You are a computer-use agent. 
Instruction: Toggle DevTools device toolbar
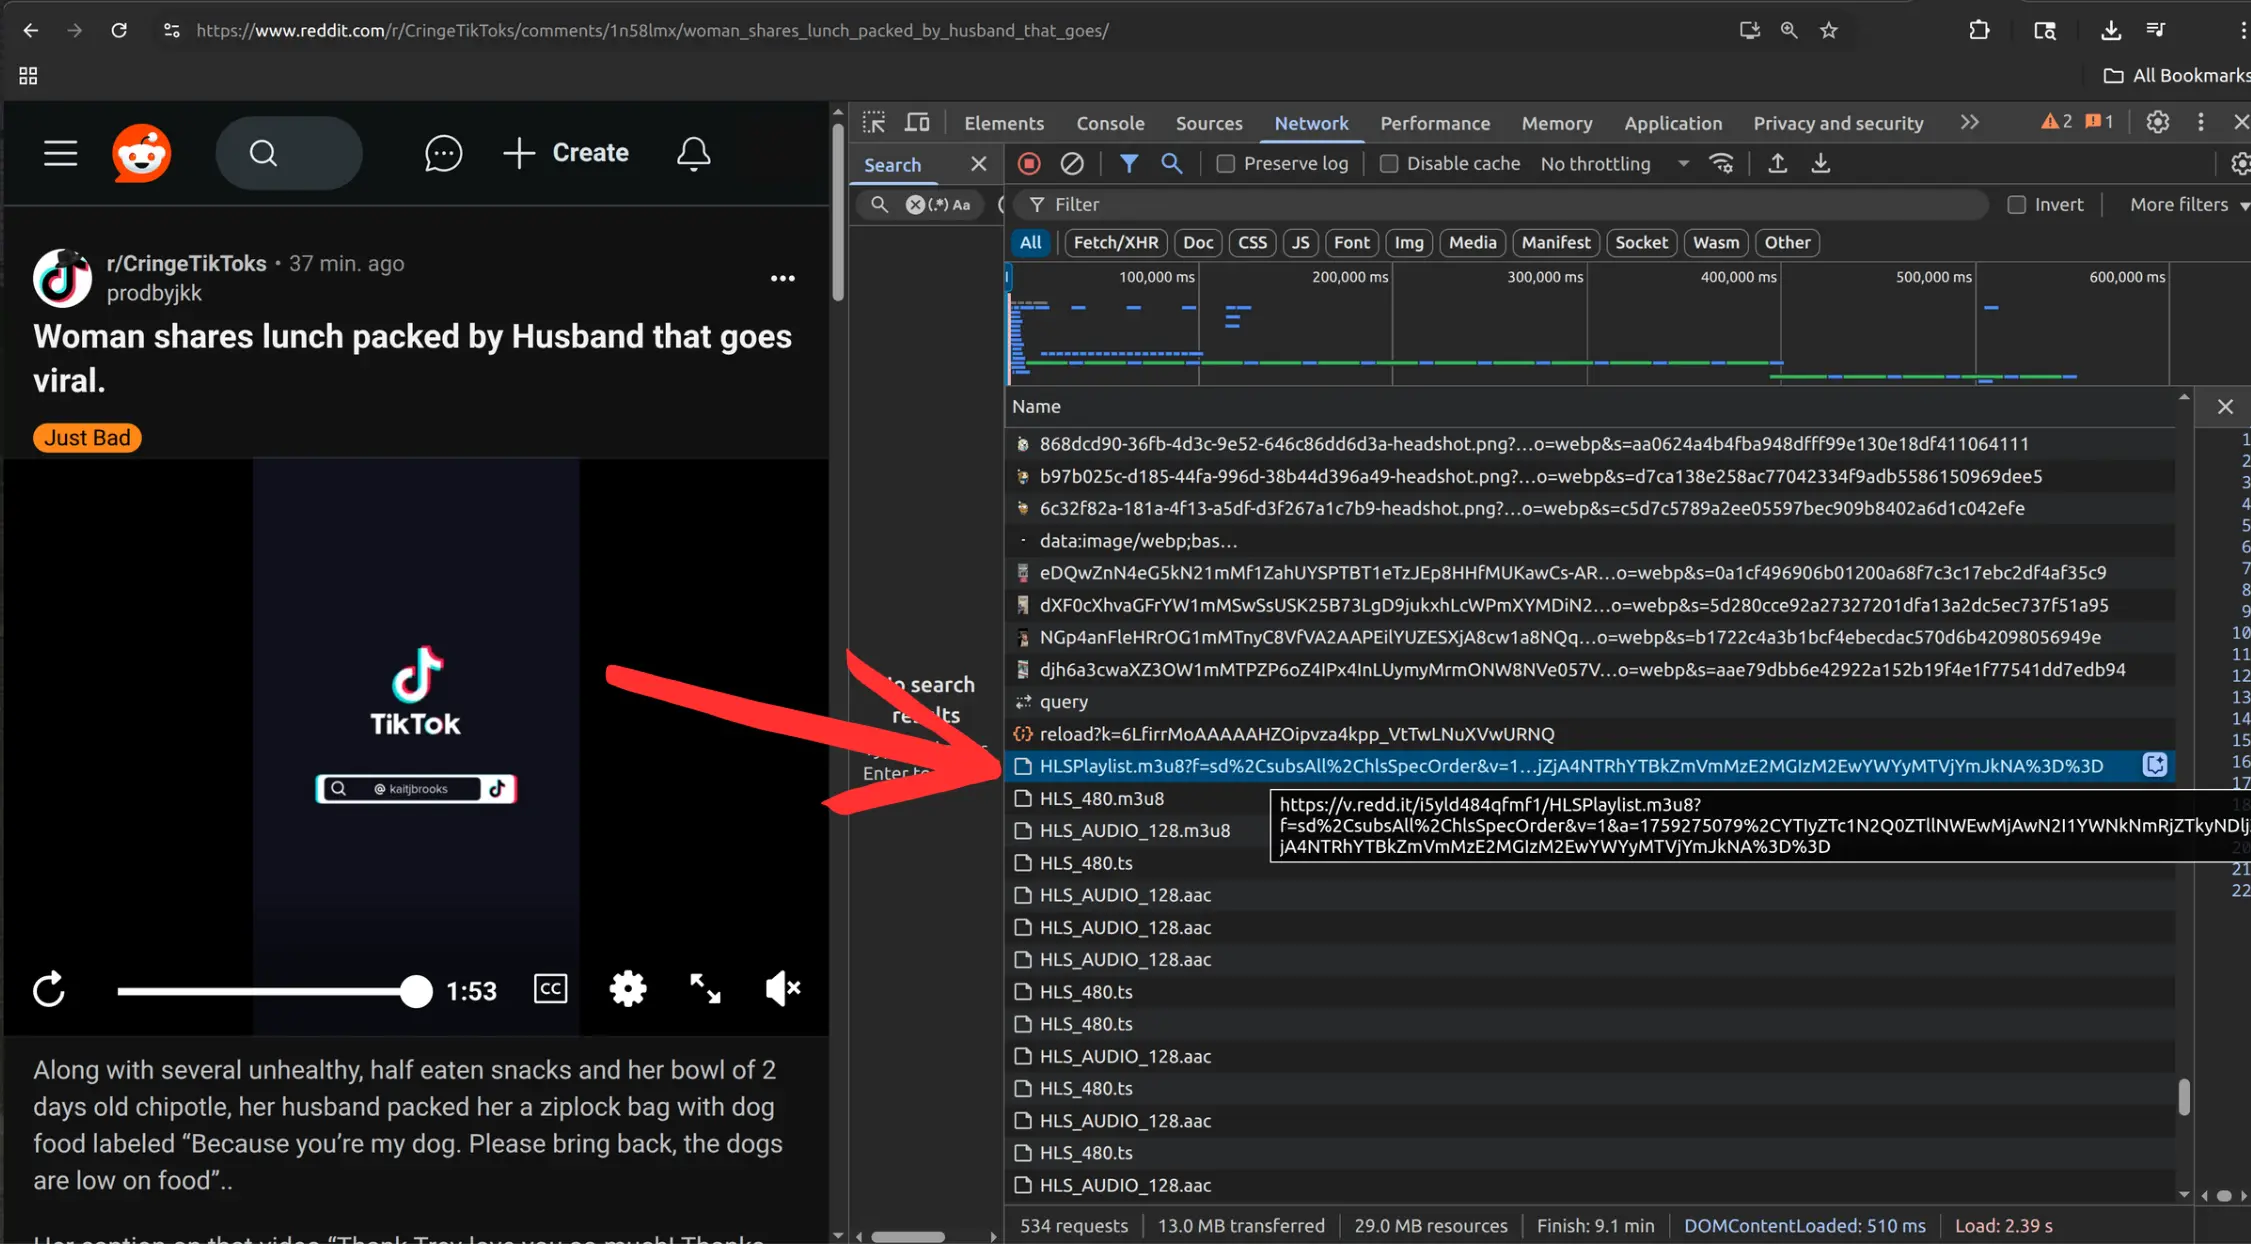(x=917, y=122)
